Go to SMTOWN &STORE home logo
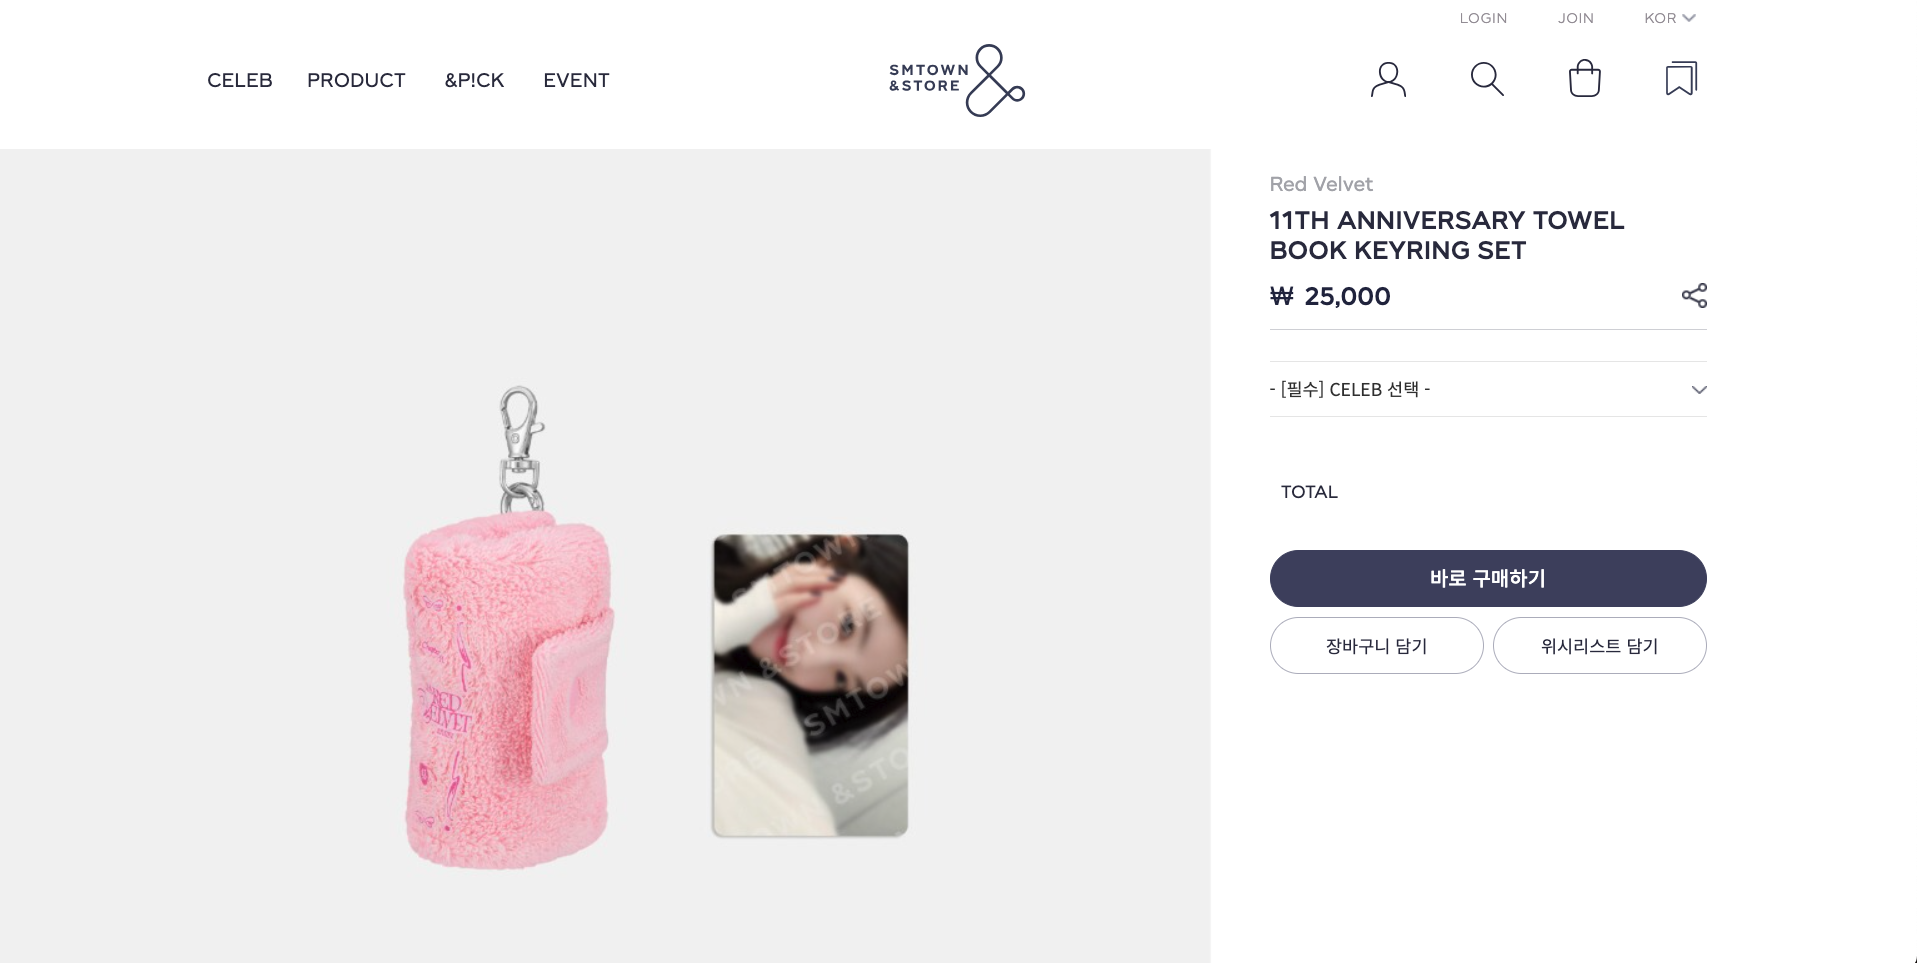Viewport: 1917px width, 963px height. (957, 80)
